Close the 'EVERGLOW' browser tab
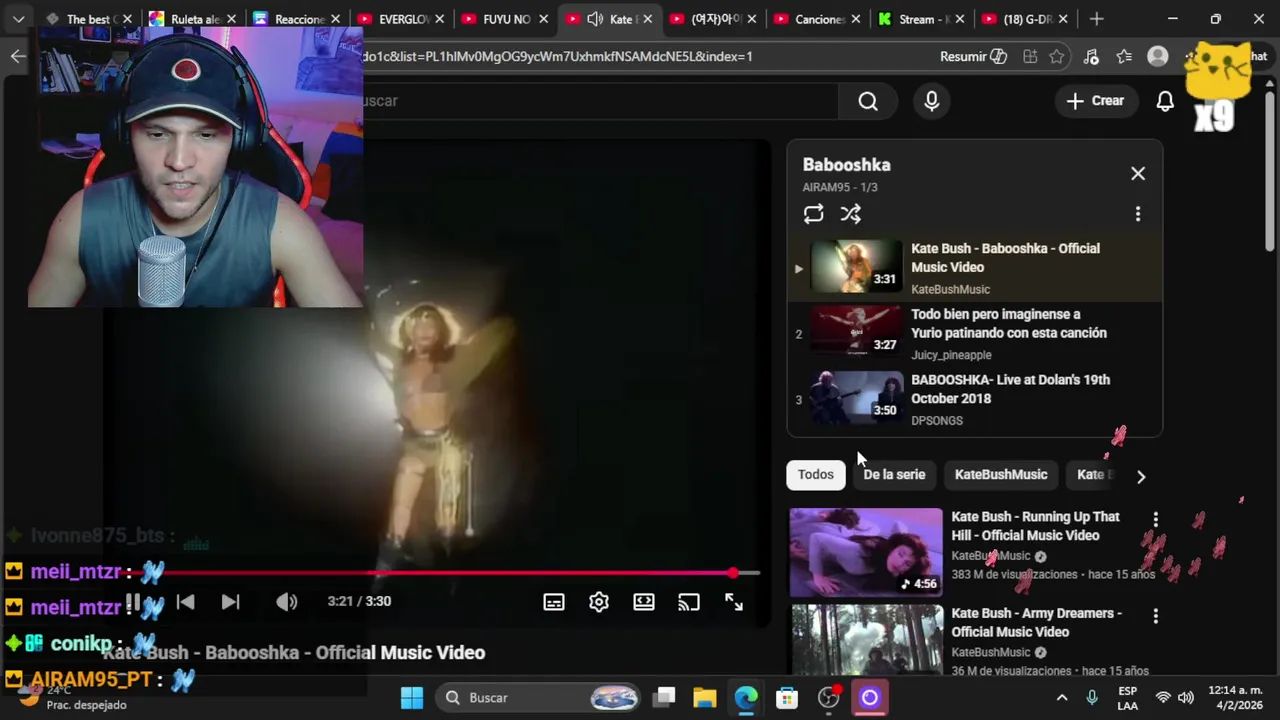The image size is (1280, 720). coord(439,19)
